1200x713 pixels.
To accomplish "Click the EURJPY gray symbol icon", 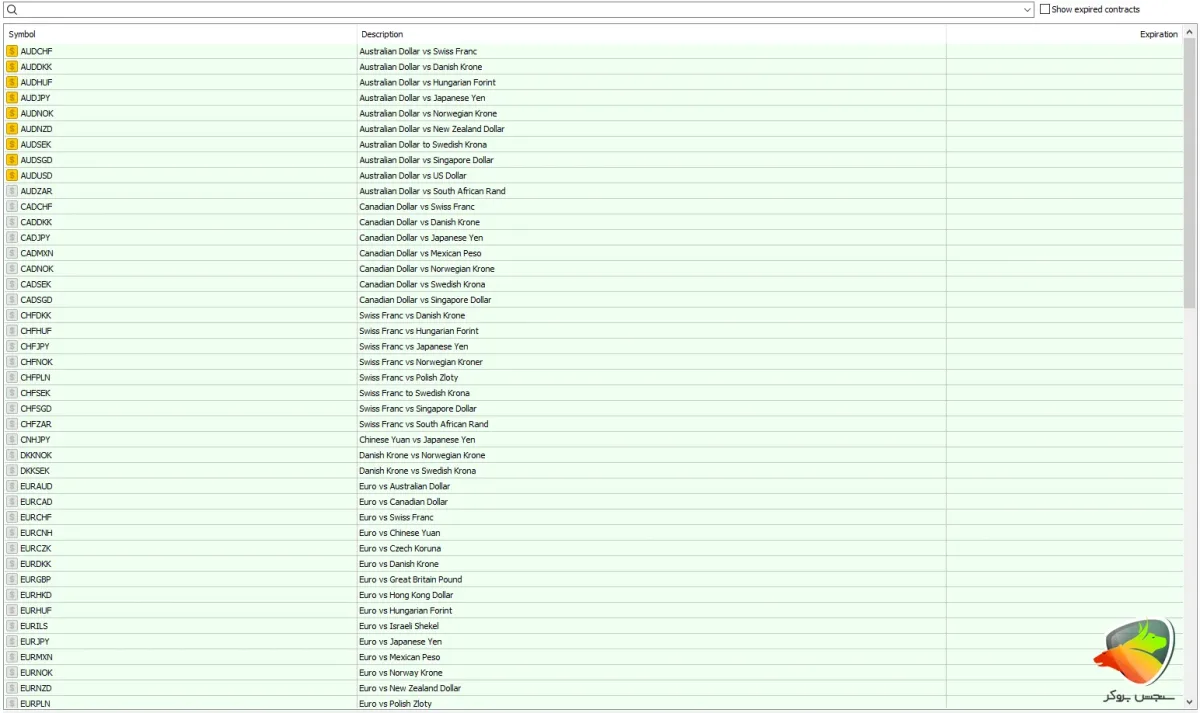I will coord(12,641).
